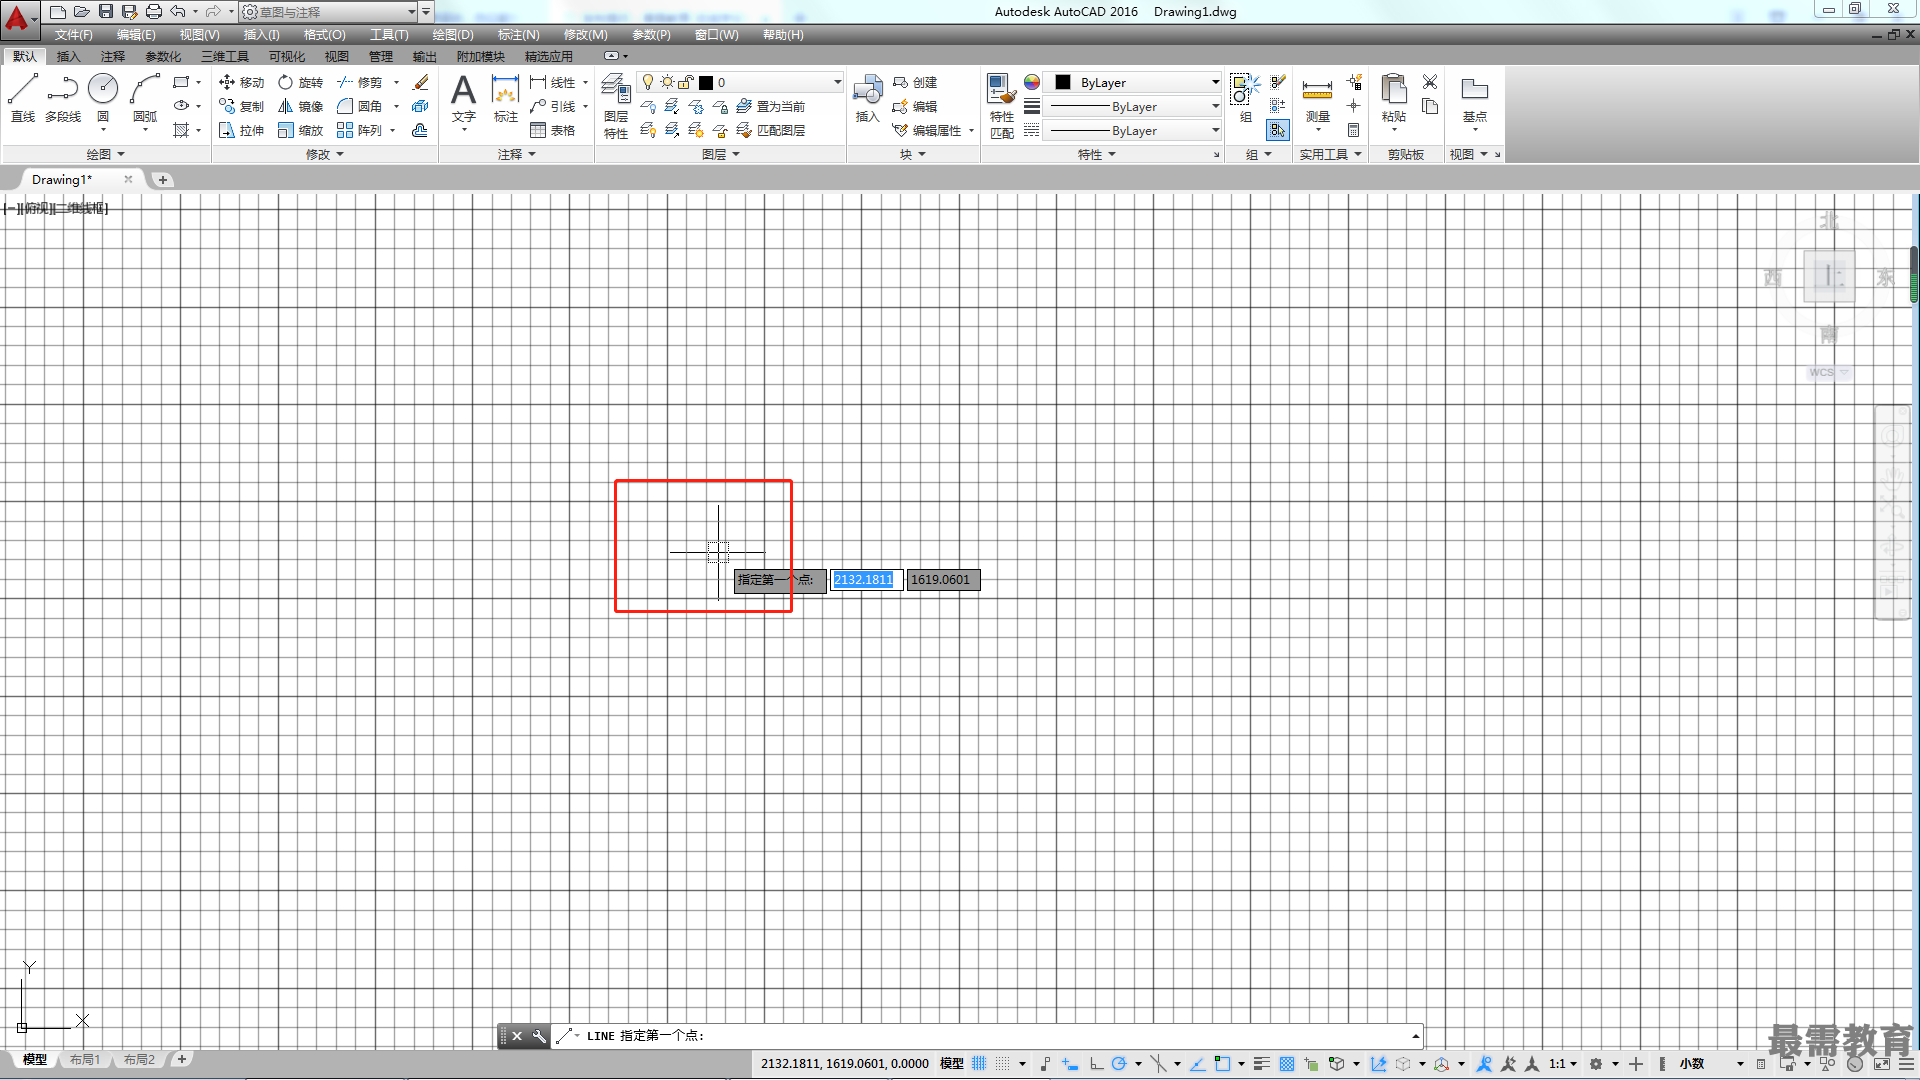Open the 文件(F) menu
Screen dimensions: 1920x1080
(74, 34)
